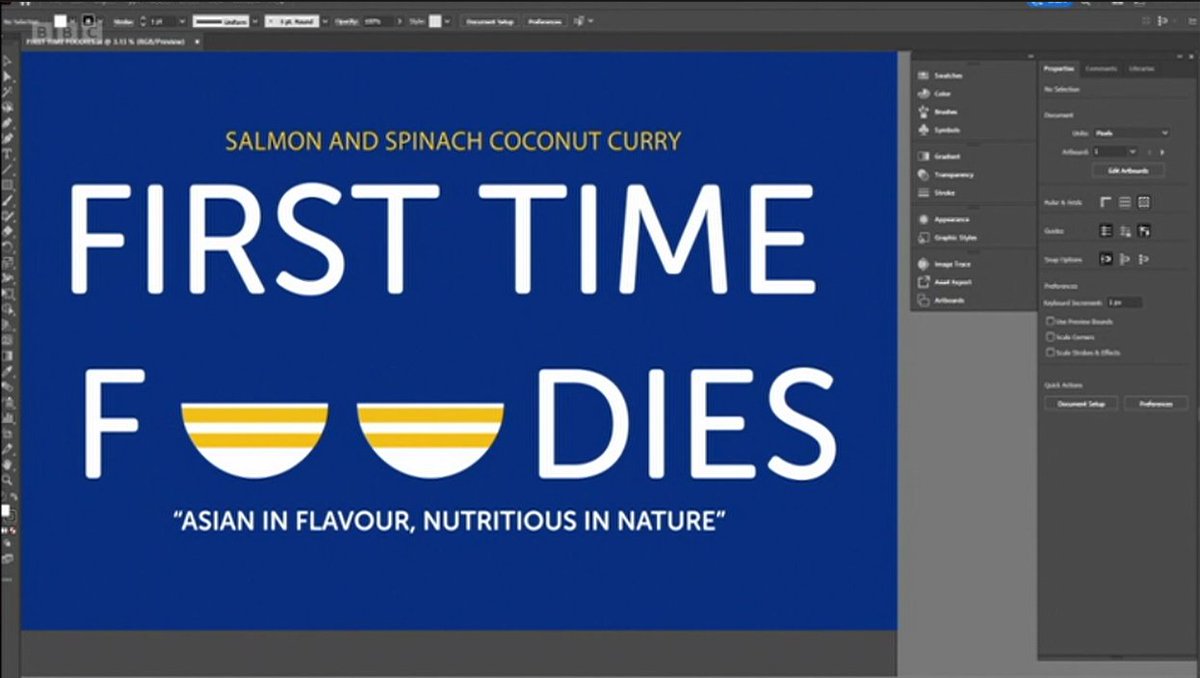Open the 5 pt. Round brush dropdown
Image resolution: width=1200 pixels, height=678 pixels.
tap(325, 21)
